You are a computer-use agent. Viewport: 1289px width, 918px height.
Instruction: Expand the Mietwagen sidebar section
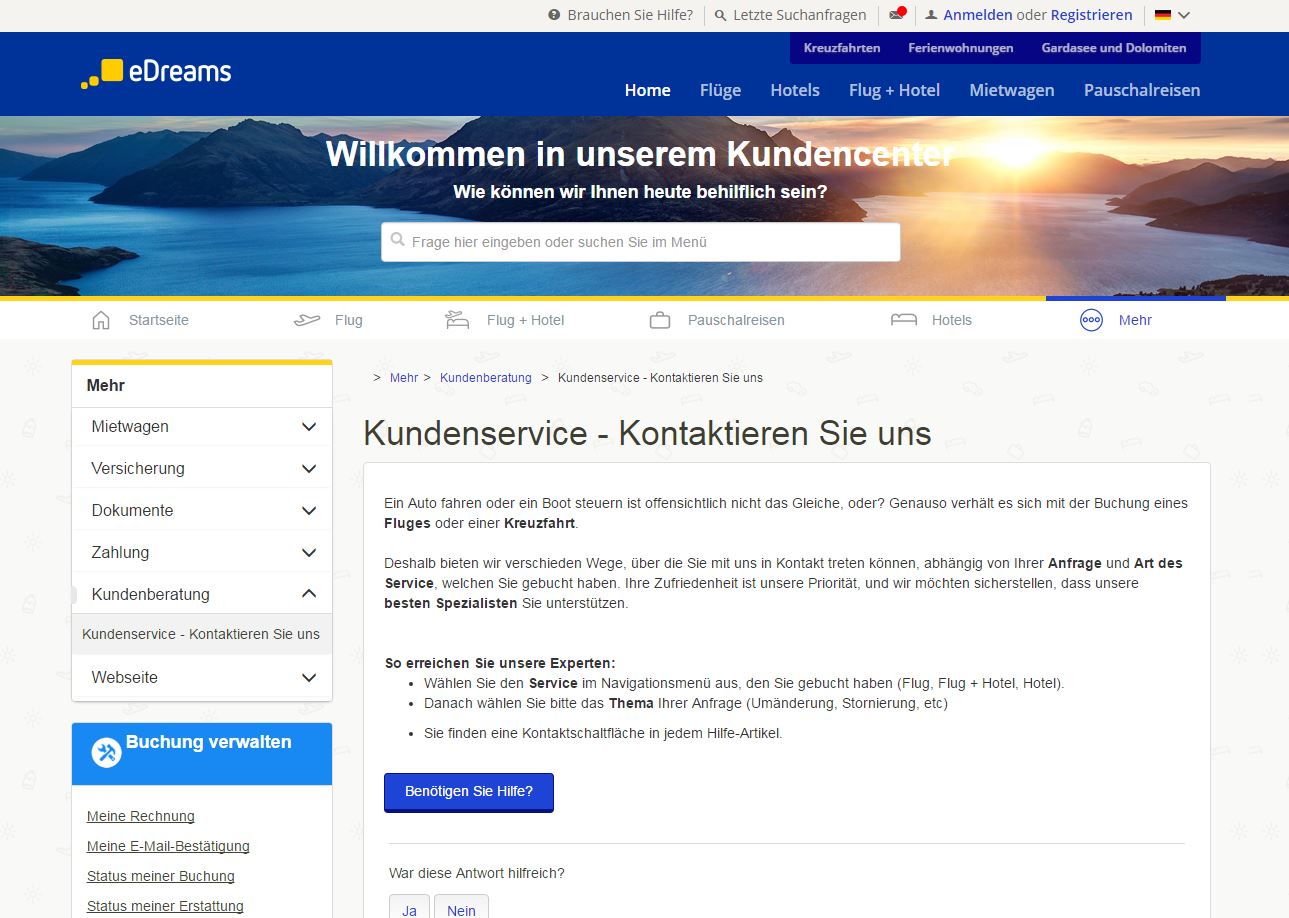[309, 427]
